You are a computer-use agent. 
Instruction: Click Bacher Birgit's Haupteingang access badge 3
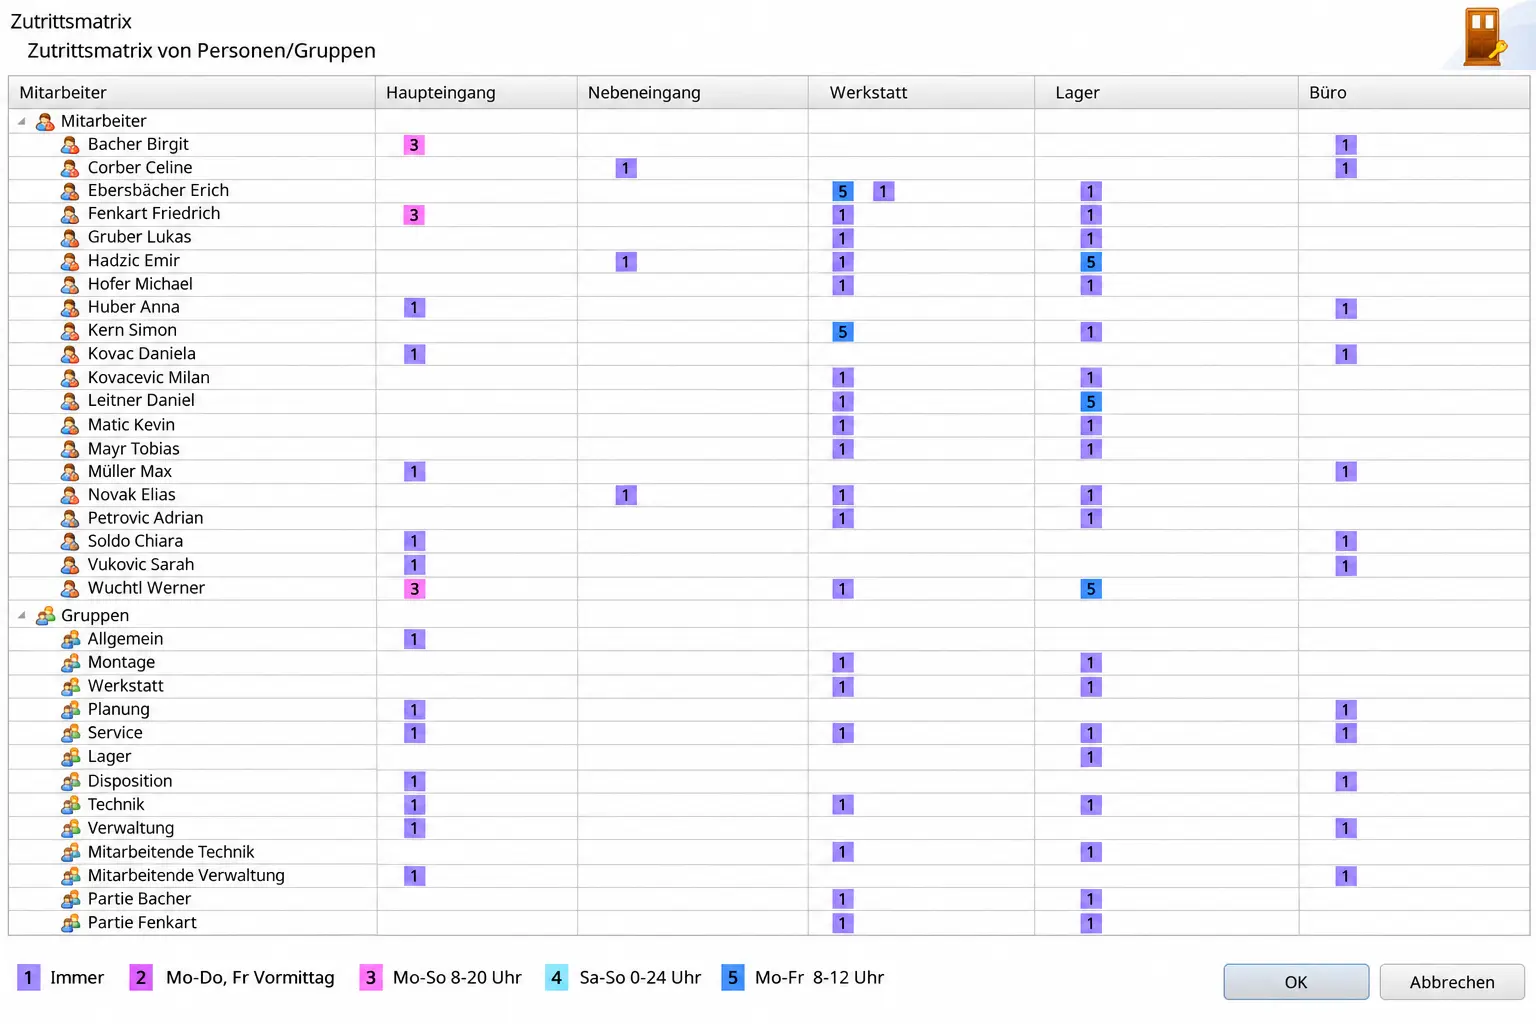click(x=414, y=145)
